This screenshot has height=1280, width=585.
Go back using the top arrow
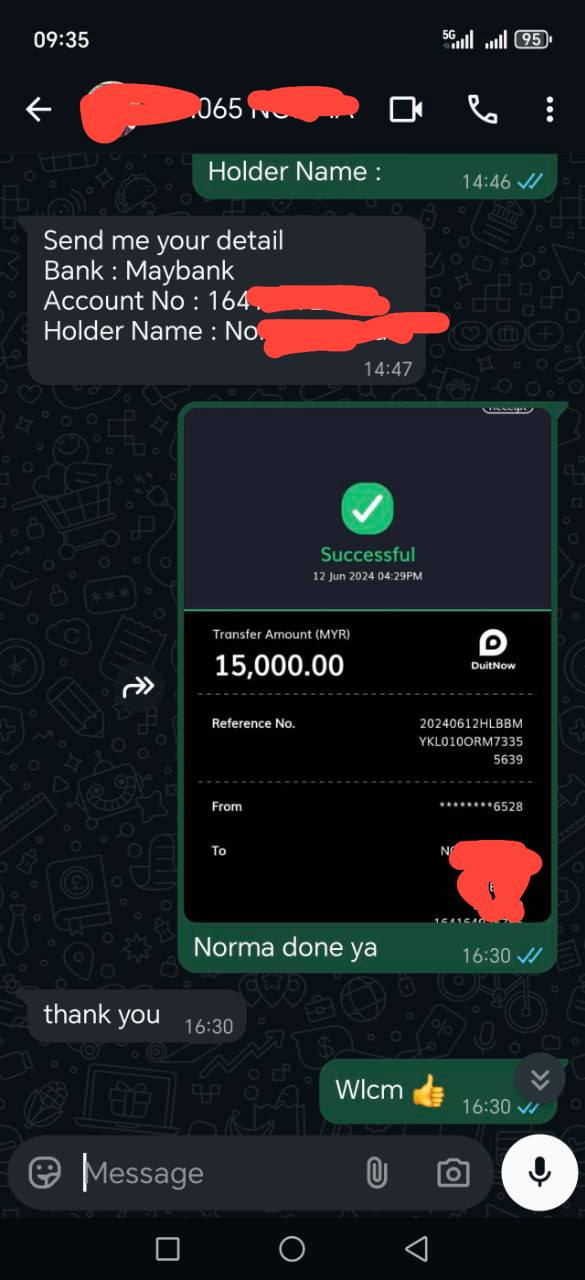(38, 109)
